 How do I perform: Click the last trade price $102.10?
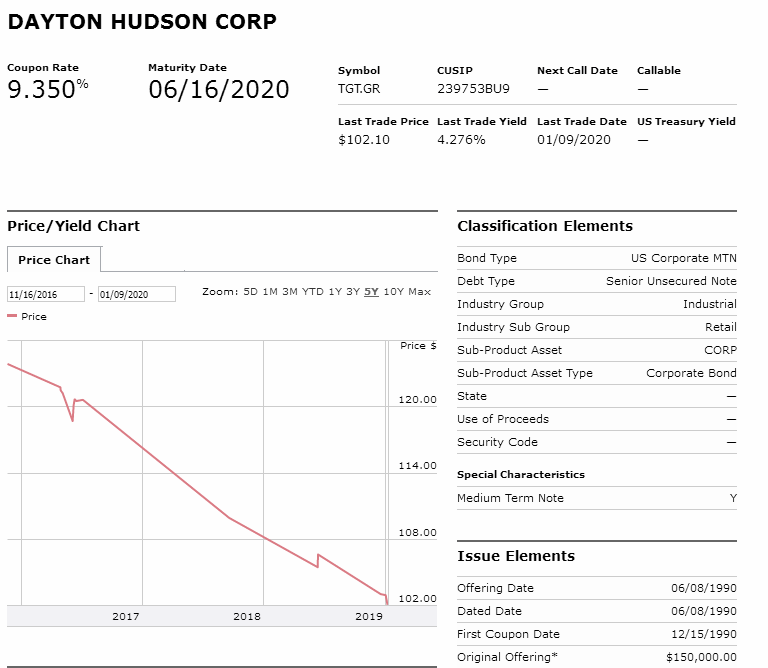point(364,140)
